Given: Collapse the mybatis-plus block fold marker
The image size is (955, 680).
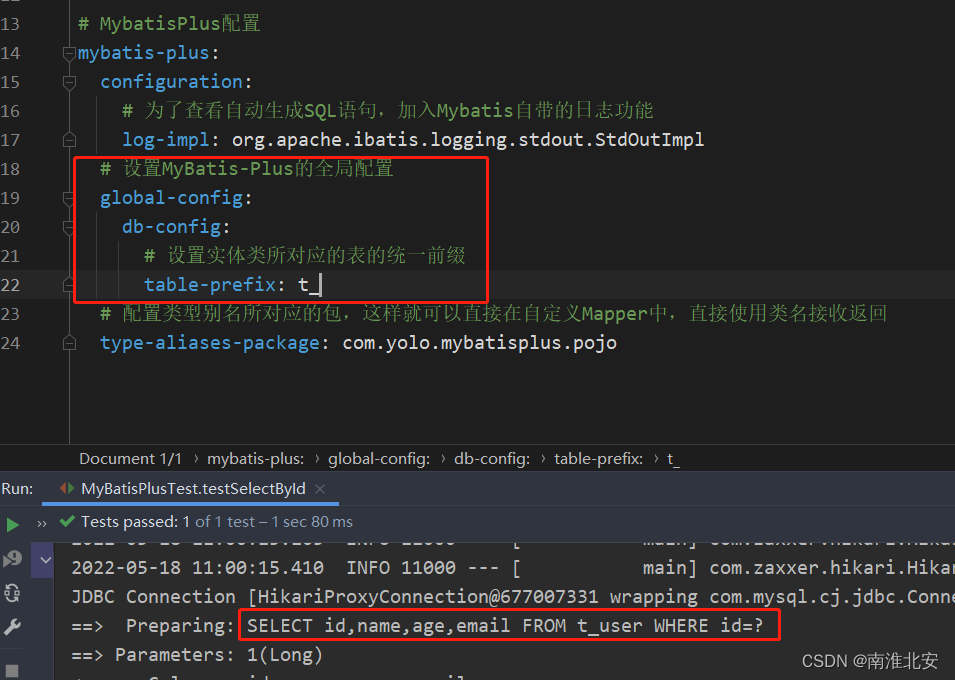Looking at the screenshot, I should point(69,54).
